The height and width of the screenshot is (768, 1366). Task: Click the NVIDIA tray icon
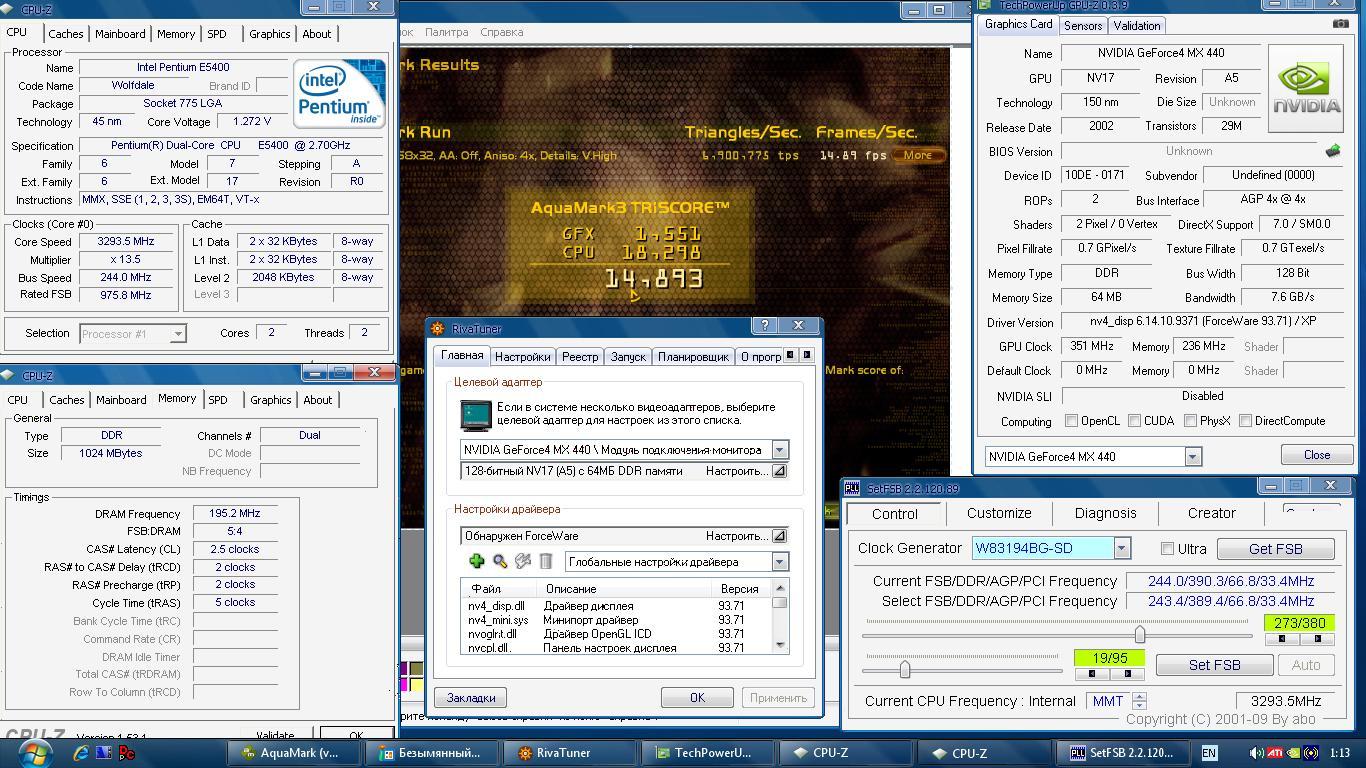pyautogui.click(x=1293, y=753)
